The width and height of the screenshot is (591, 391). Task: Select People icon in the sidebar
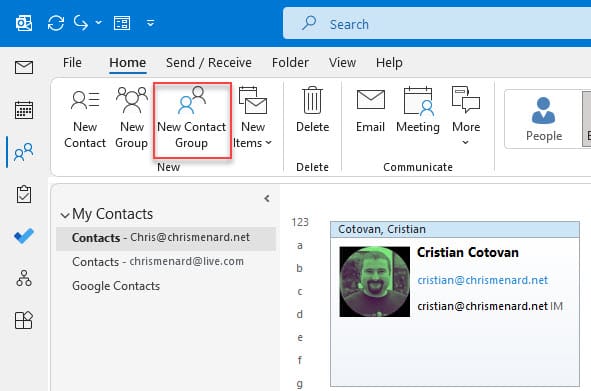pyautogui.click(x=24, y=152)
